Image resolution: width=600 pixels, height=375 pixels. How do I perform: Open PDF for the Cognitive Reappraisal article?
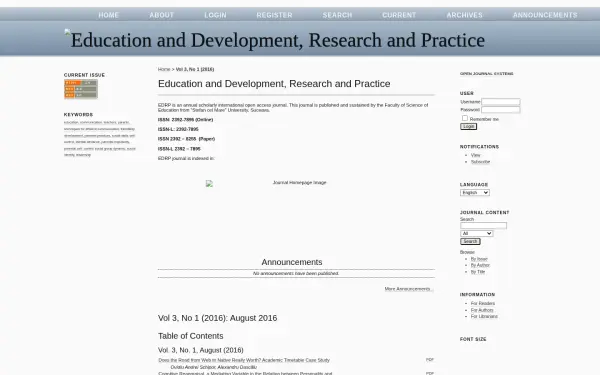coord(430,373)
